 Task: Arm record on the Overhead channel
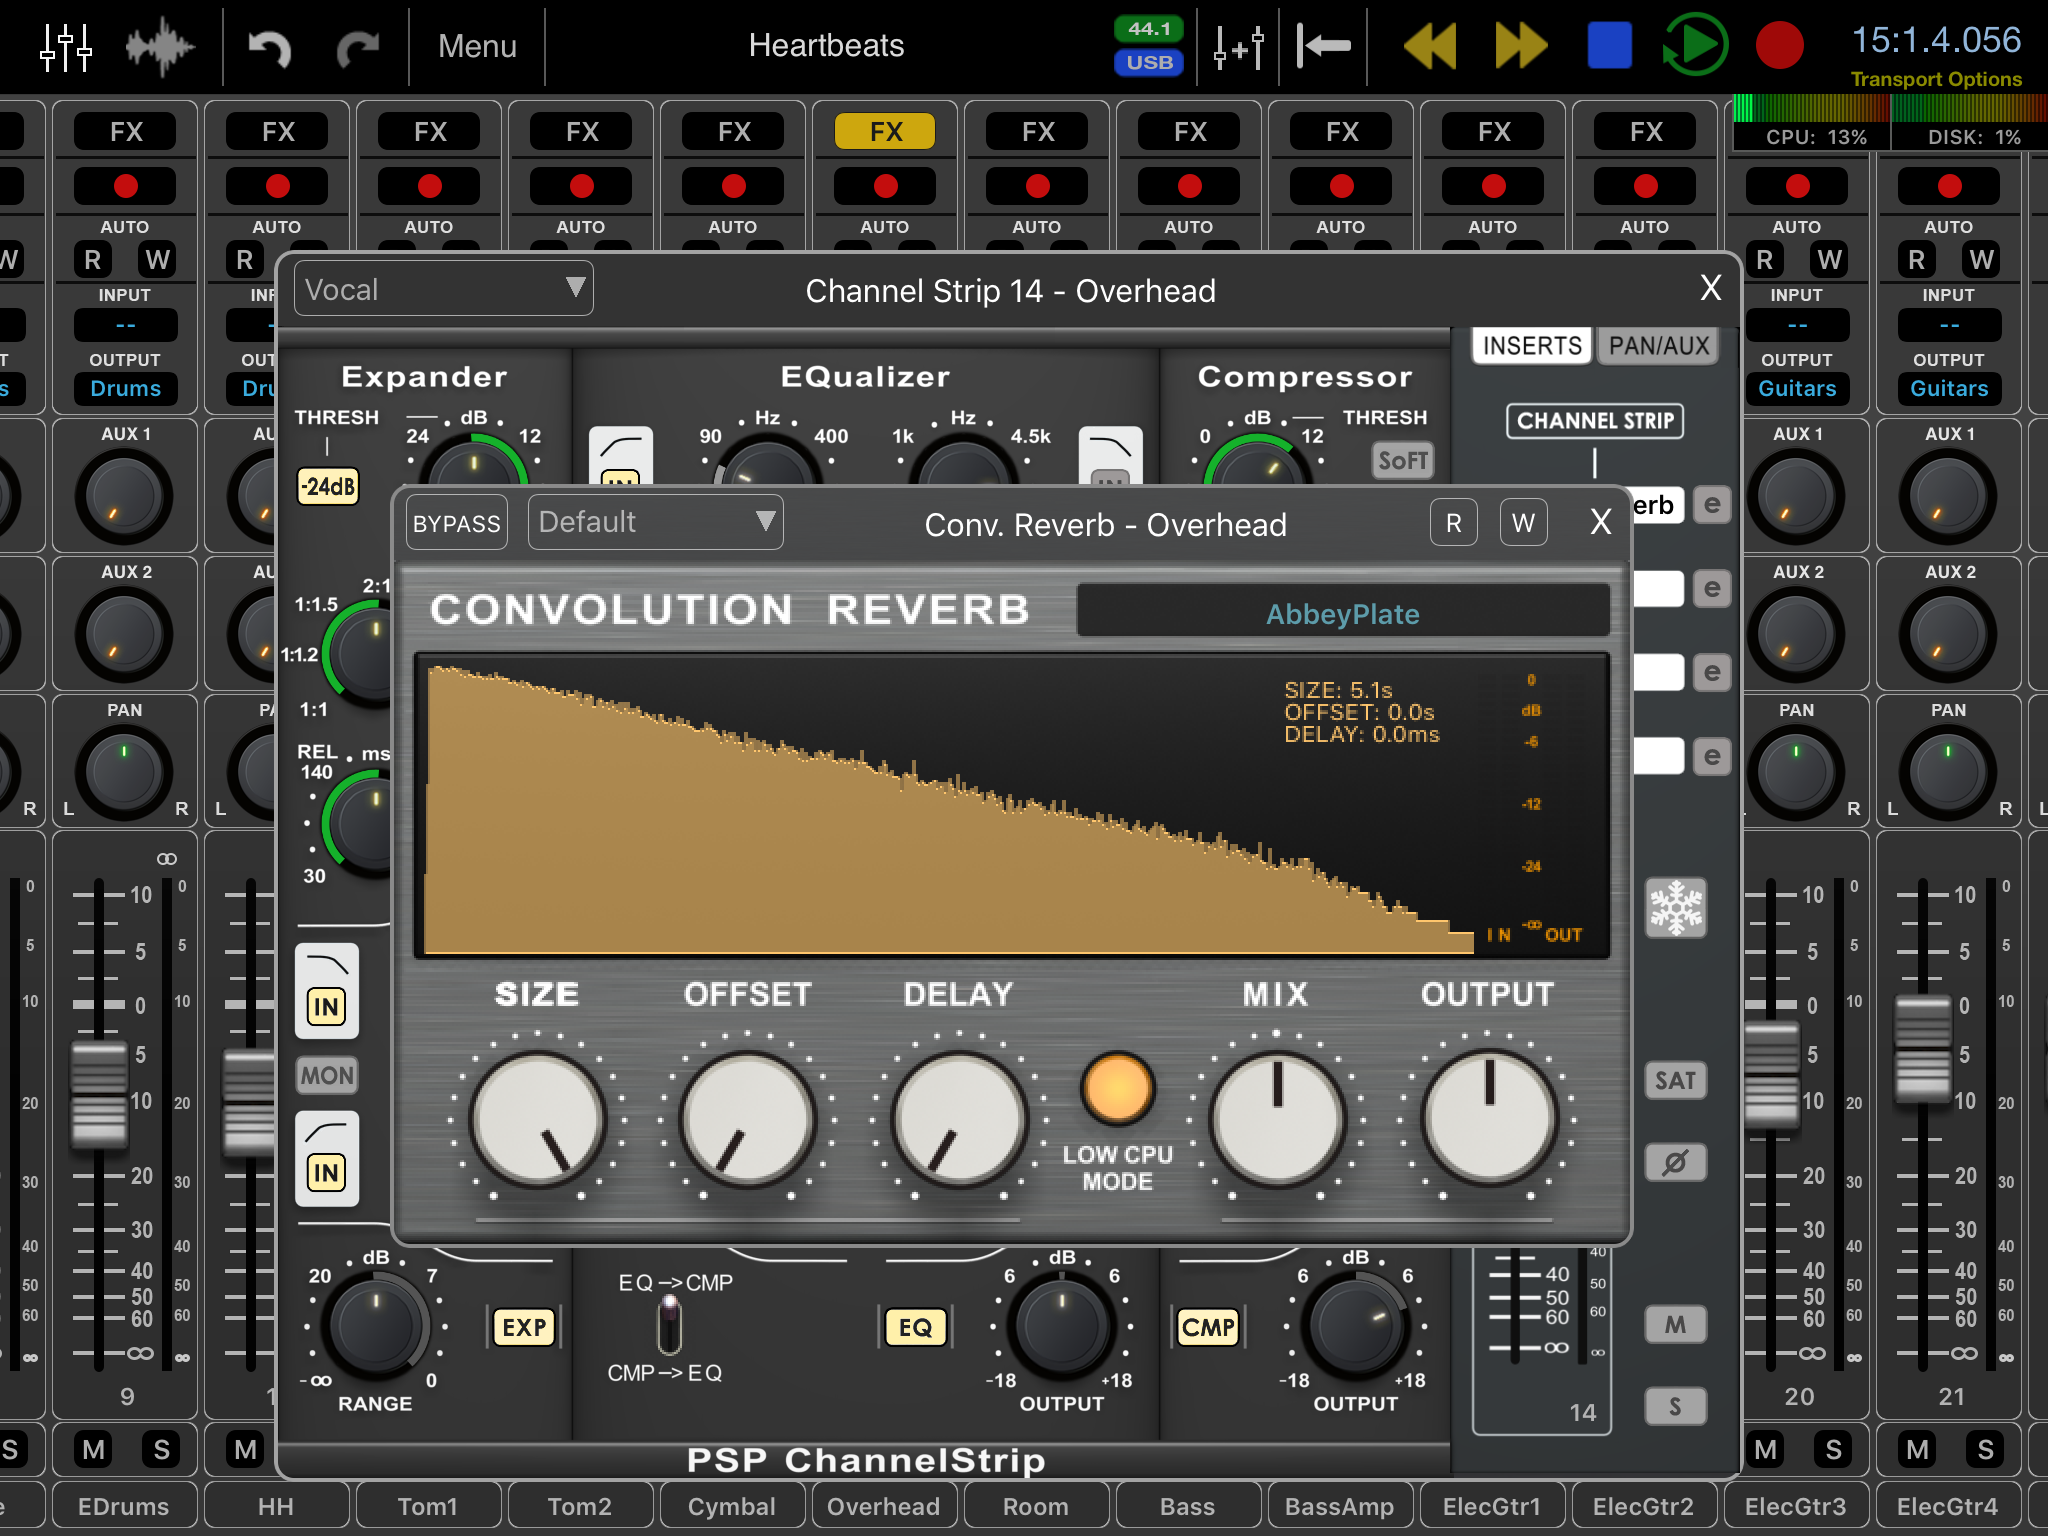pyautogui.click(x=885, y=186)
